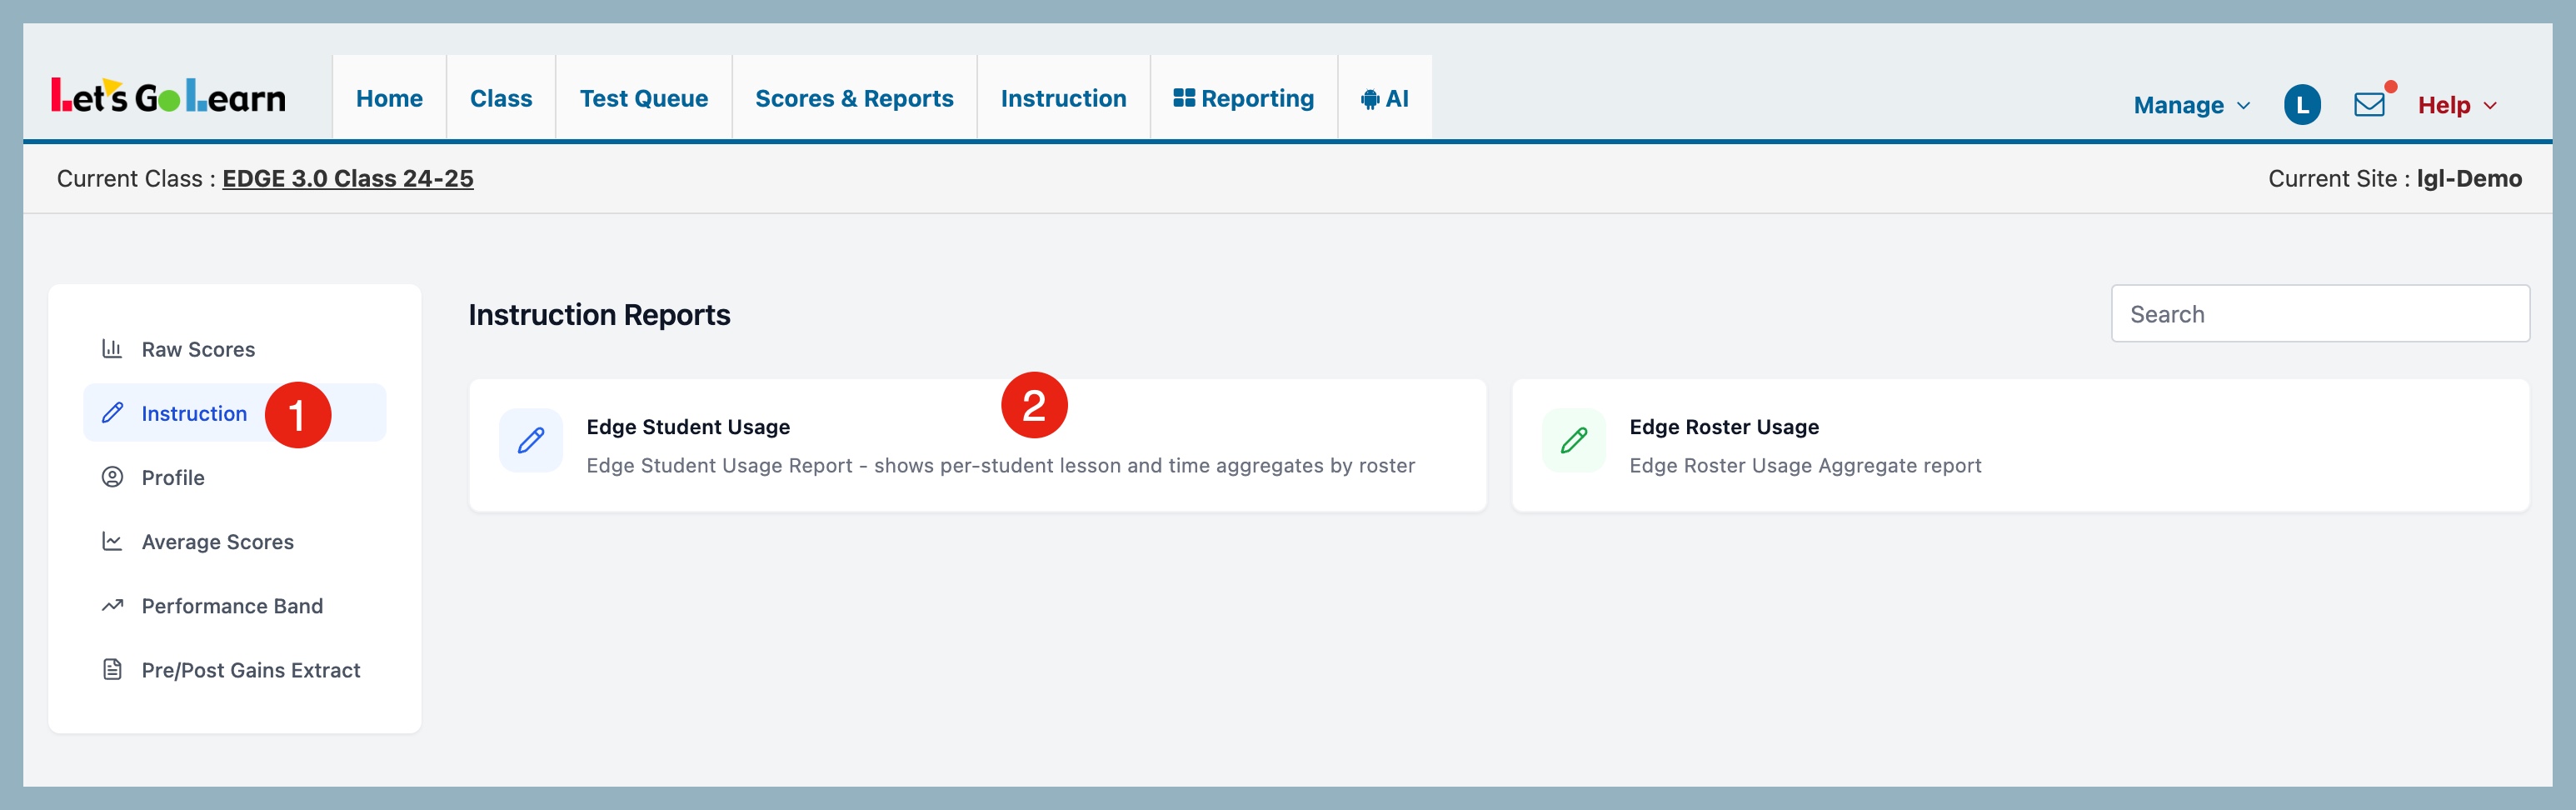Click the Pre/Post Gains Extract document icon
Image resolution: width=2576 pixels, height=810 pixels.
coord(112,669)
